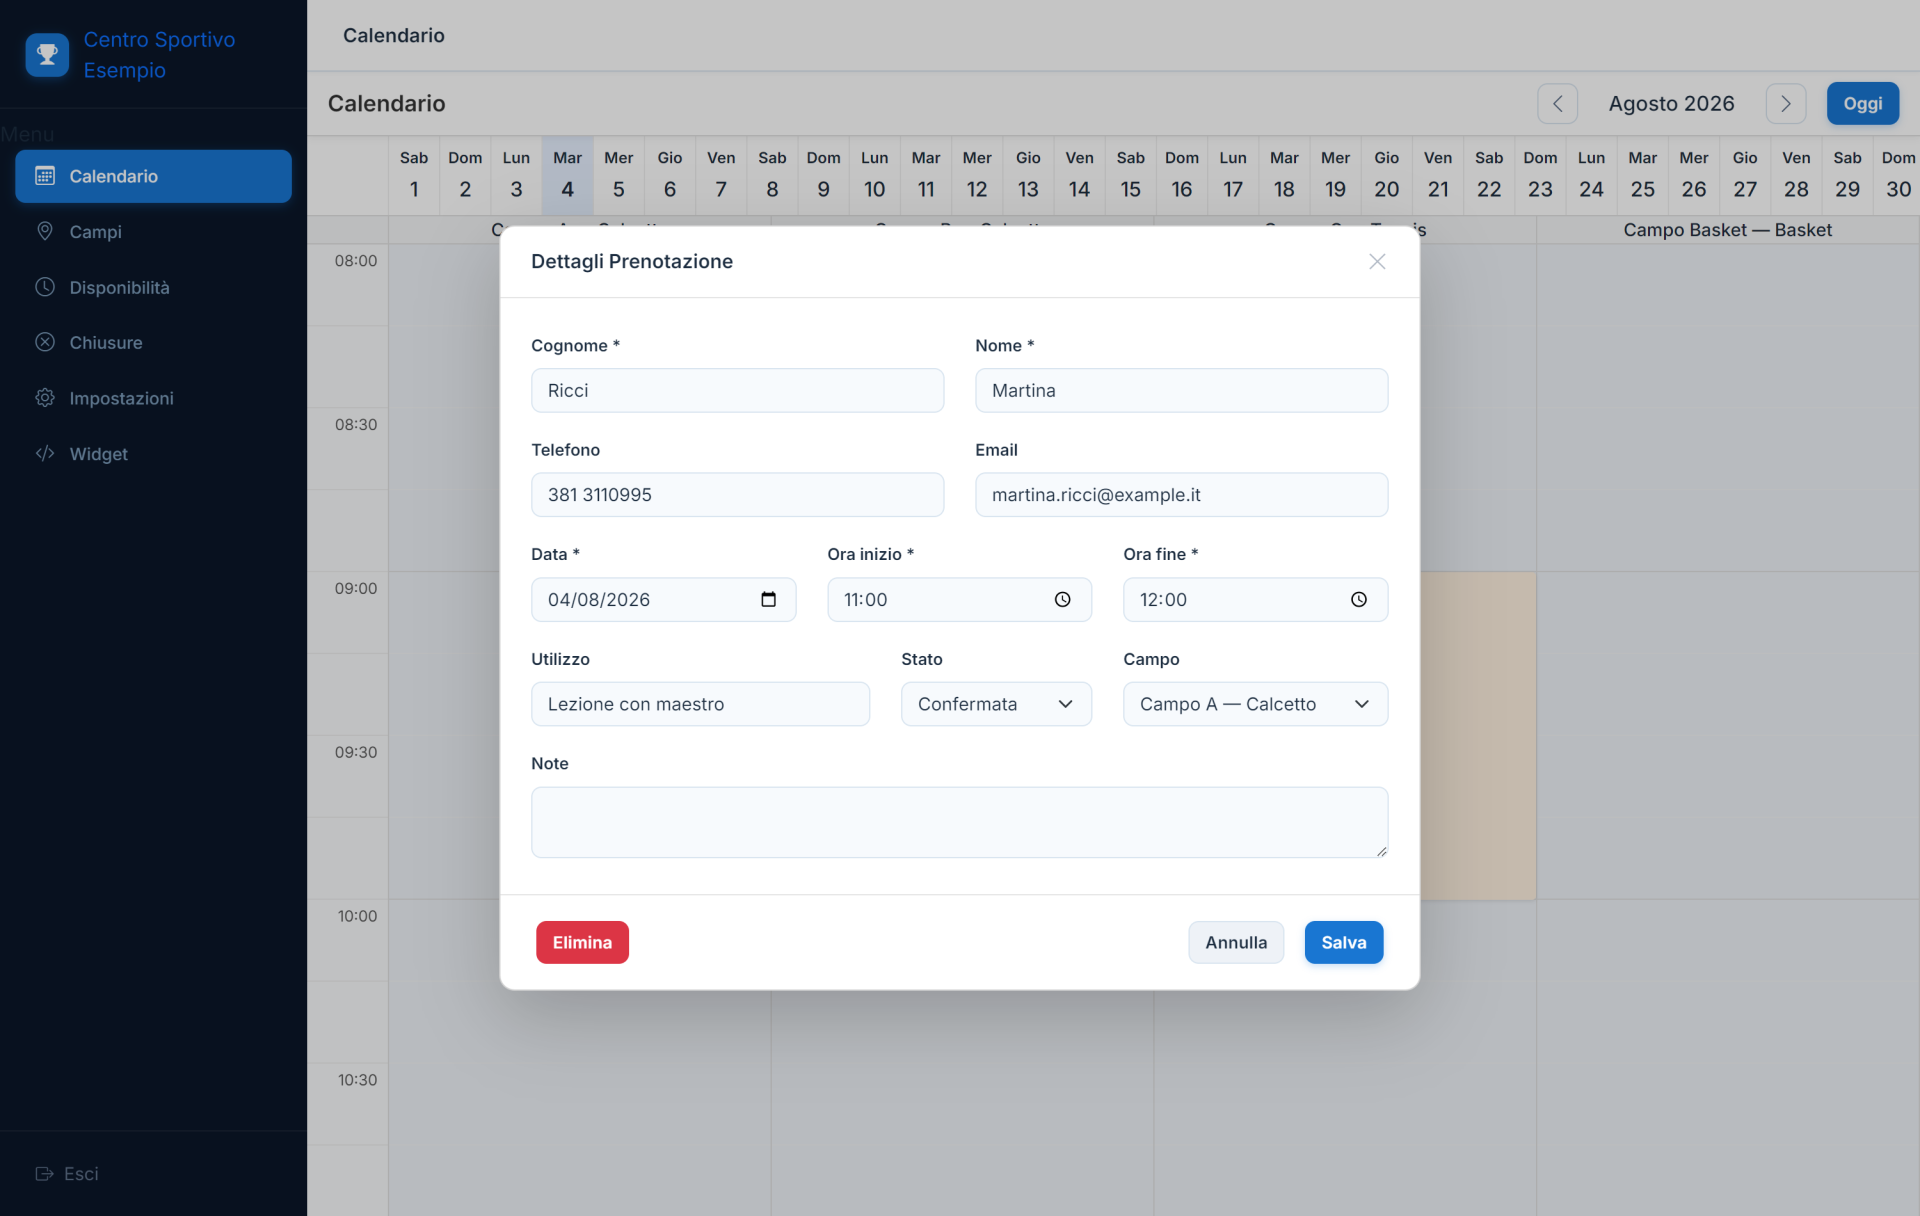Viewport: 1920px width, 1216px height.
Task: Click the clock icon in Ora inizio
Action: [x=1062, y=599]
